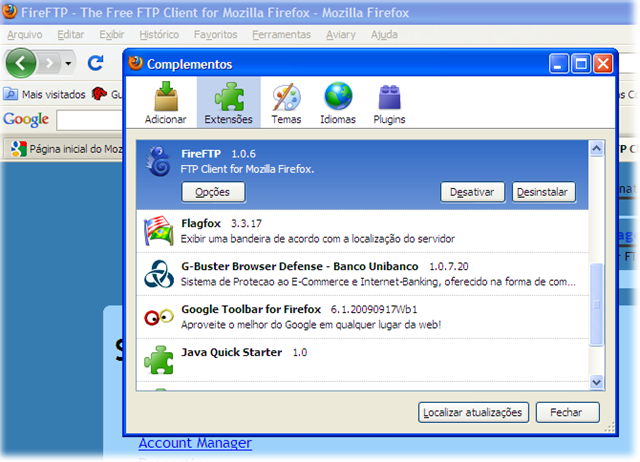Click the extensions list scroll down arrow
Image resolution: width=640 pixels, height=462 pixels.
[596, 382]
